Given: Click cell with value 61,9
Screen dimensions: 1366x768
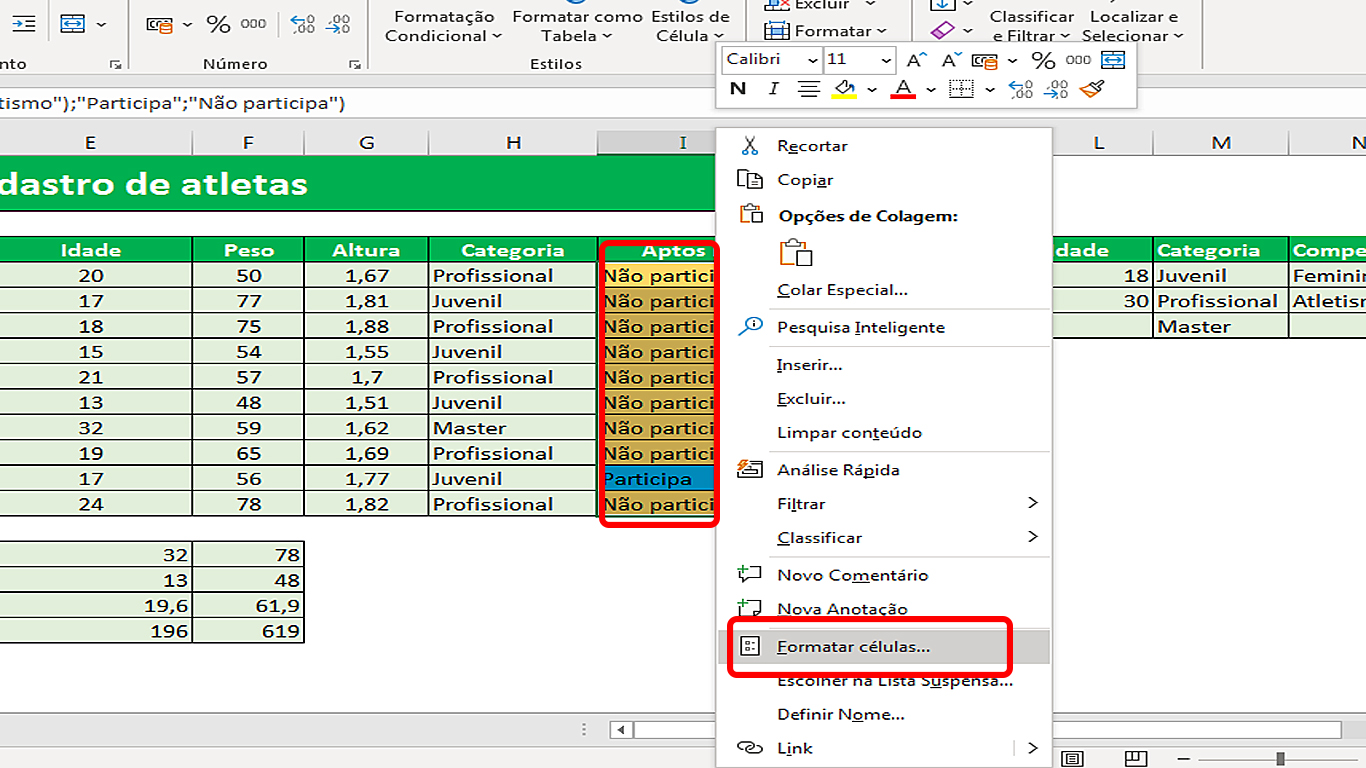Looking at the screenshot, I should pyautogui.click(x=248, y=606).
